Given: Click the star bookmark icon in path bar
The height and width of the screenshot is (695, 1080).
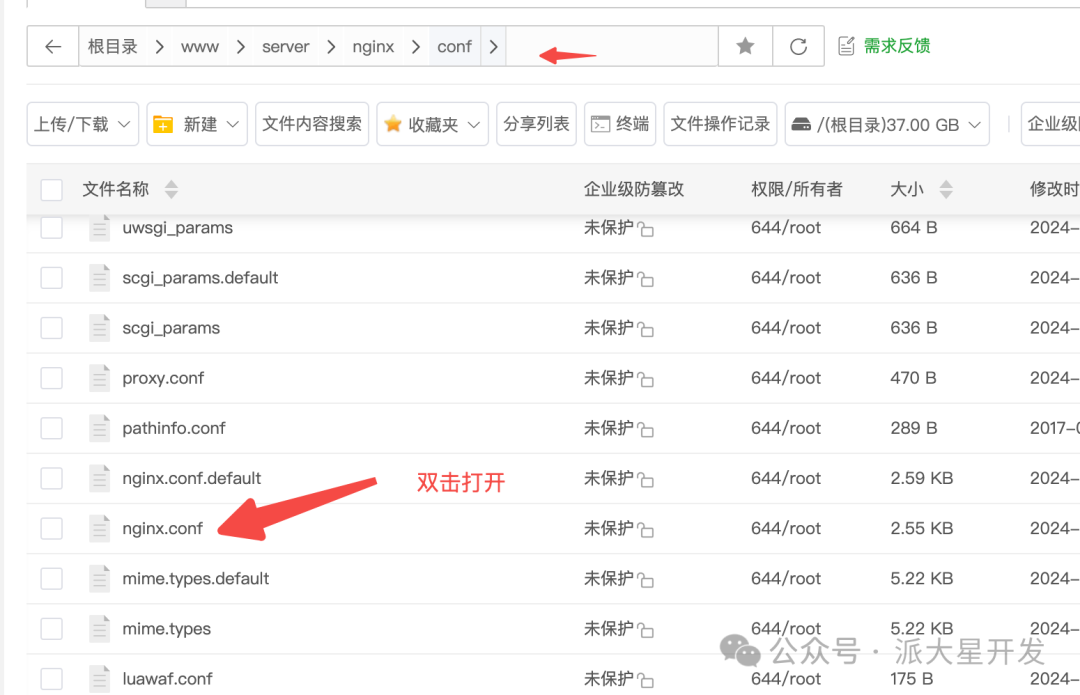Looking at the screenshot, I should [x=745, y=47].
